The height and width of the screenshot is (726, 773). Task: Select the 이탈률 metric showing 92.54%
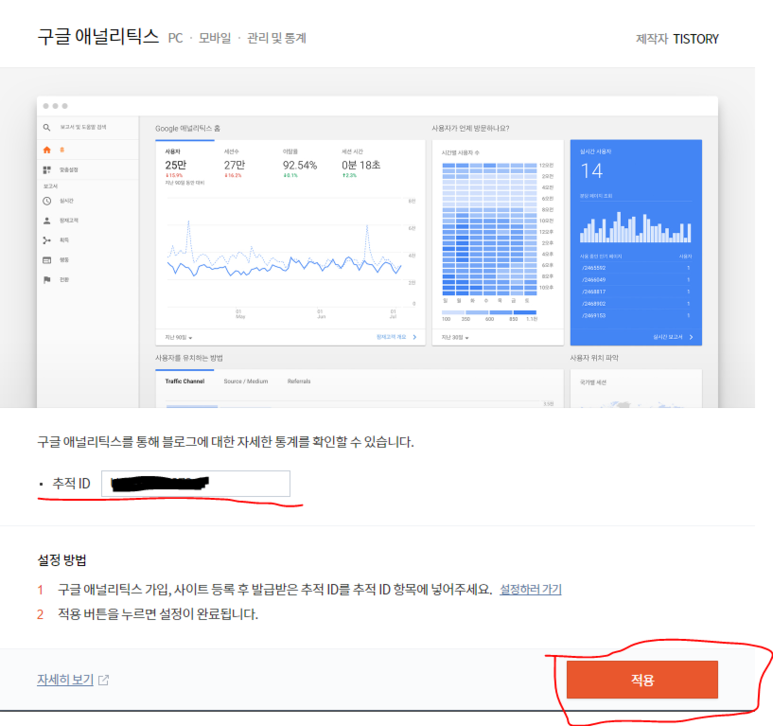pos(300,164)
